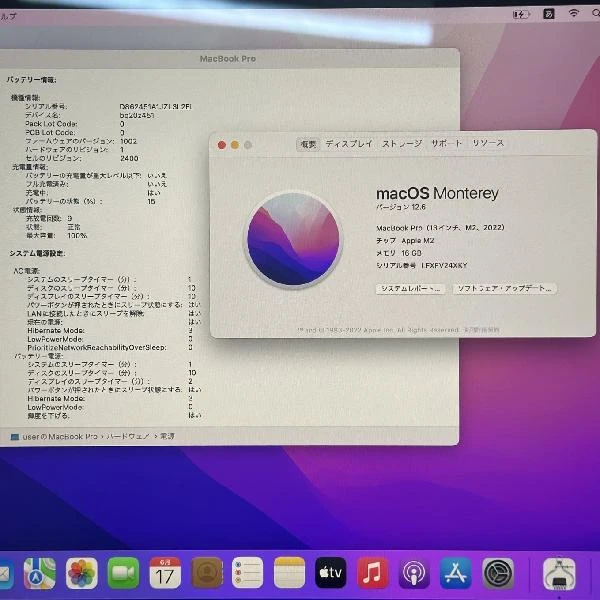Open the Notes app in the Dock
The height and width of the screenshot is (600, 600).
[x=289, y=573]
